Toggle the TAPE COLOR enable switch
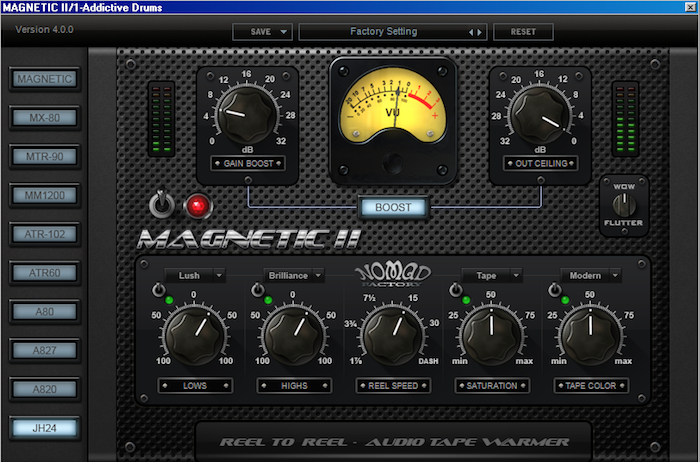 click(x=554, y=291)
